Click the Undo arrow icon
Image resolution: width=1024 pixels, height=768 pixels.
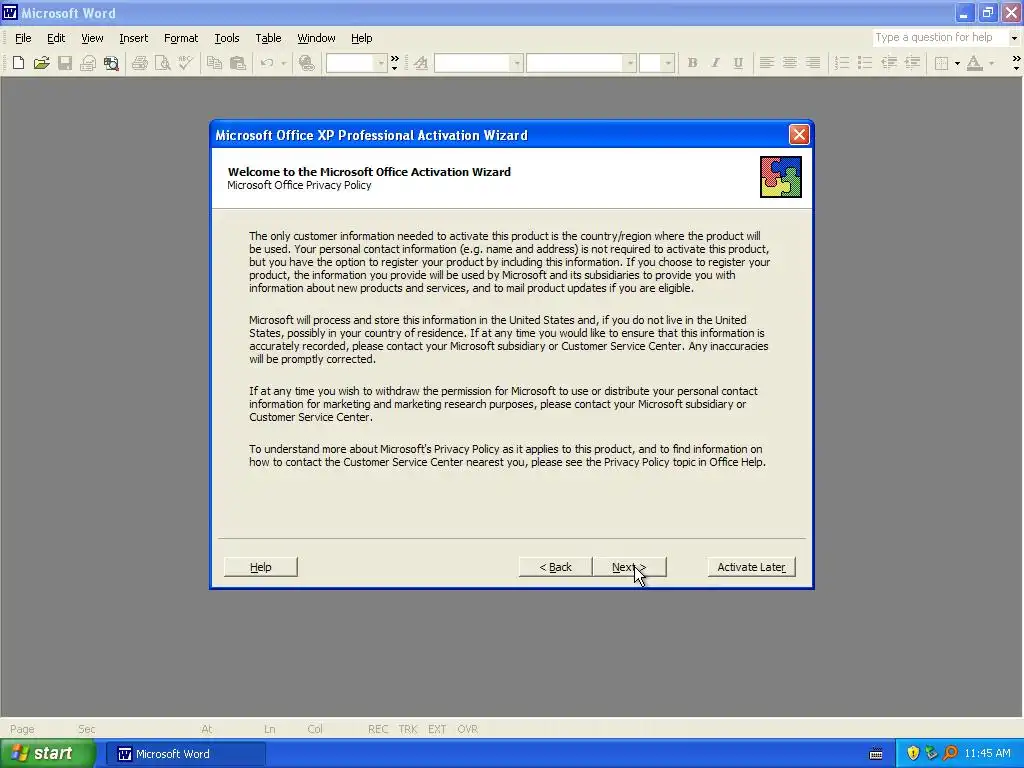pyautogui.click(x=266, y=63)
